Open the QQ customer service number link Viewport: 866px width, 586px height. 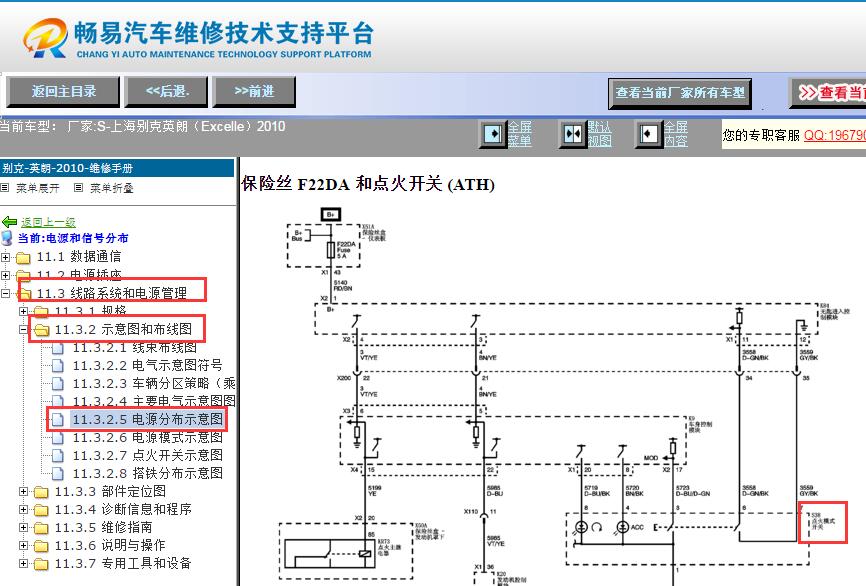[835, 135]
